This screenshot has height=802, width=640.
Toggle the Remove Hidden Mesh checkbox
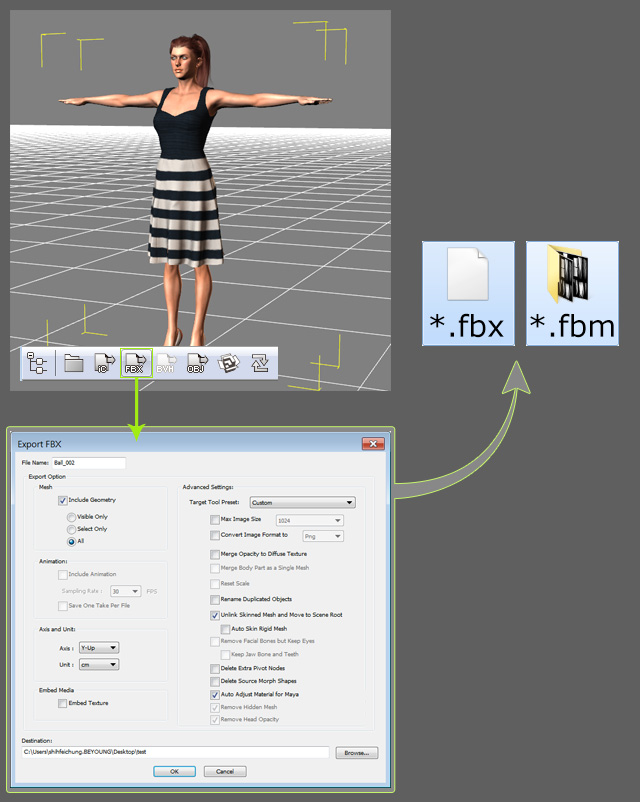point(215,707)
